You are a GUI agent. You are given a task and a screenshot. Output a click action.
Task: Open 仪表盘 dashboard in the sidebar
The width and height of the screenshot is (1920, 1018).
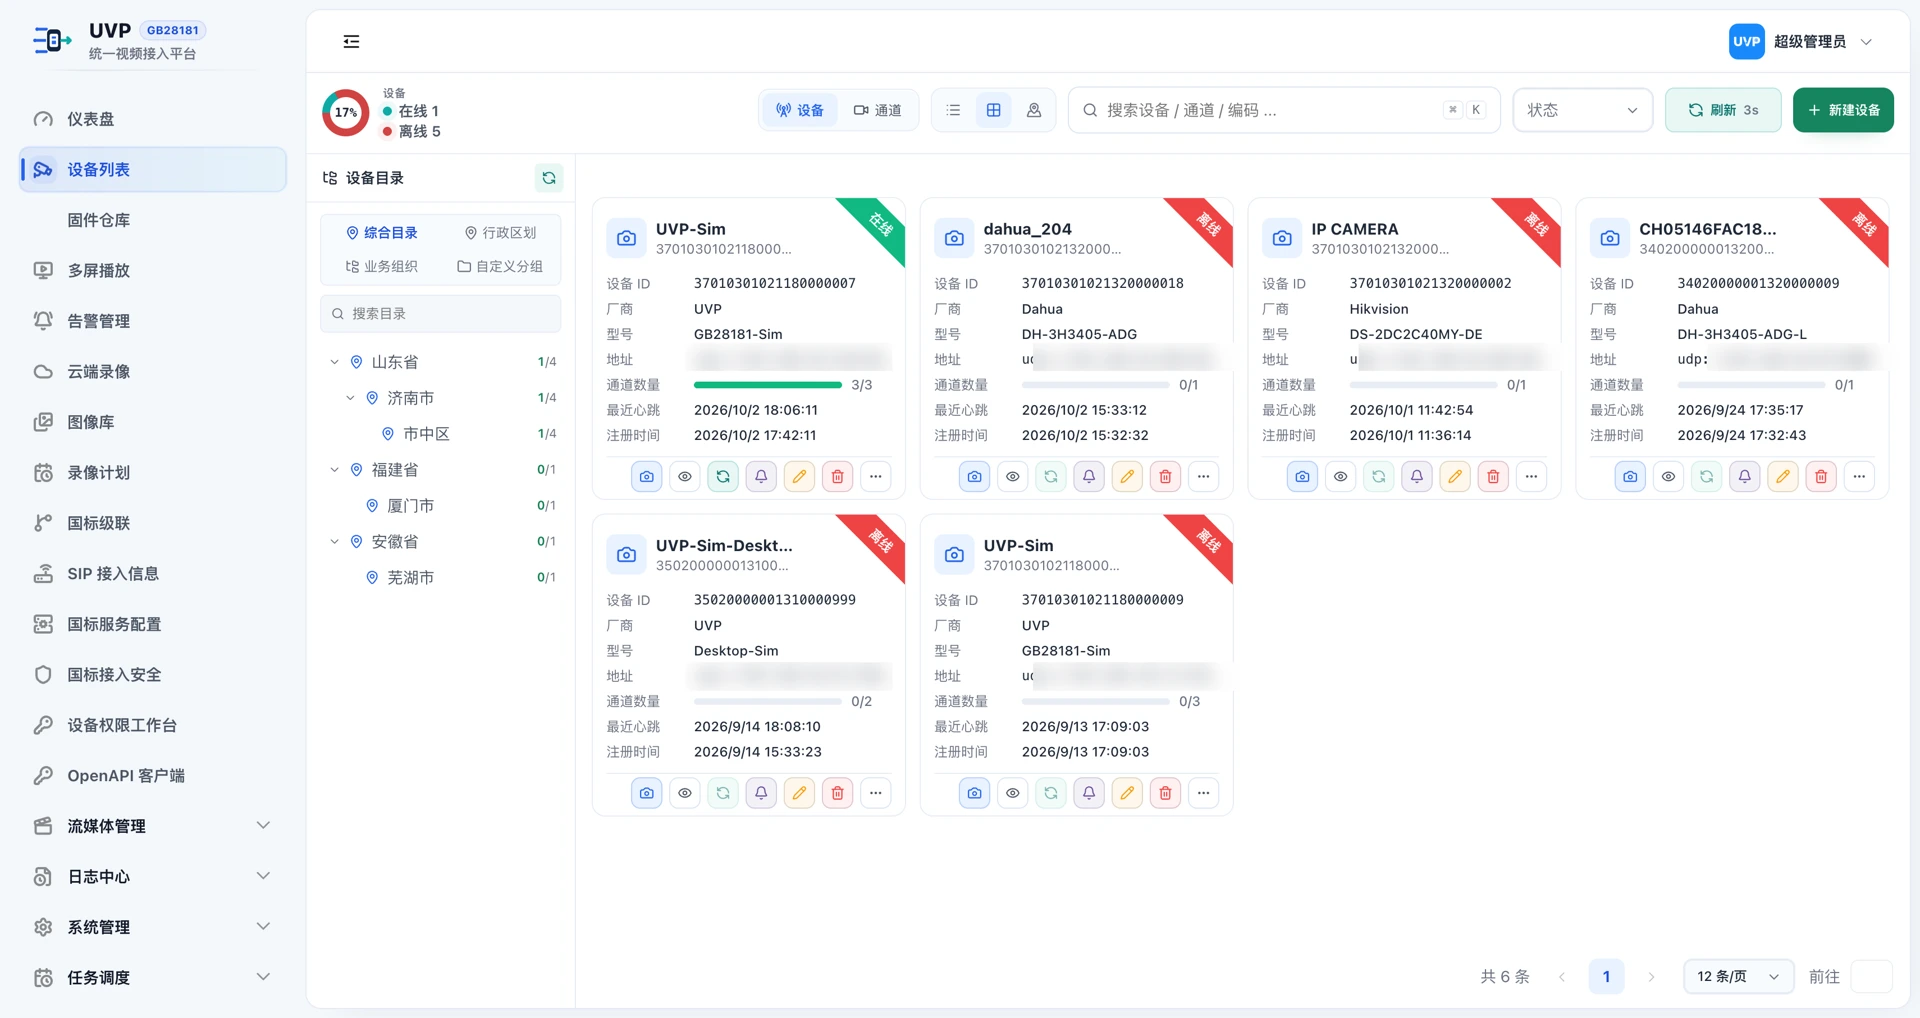coord(152,119)
